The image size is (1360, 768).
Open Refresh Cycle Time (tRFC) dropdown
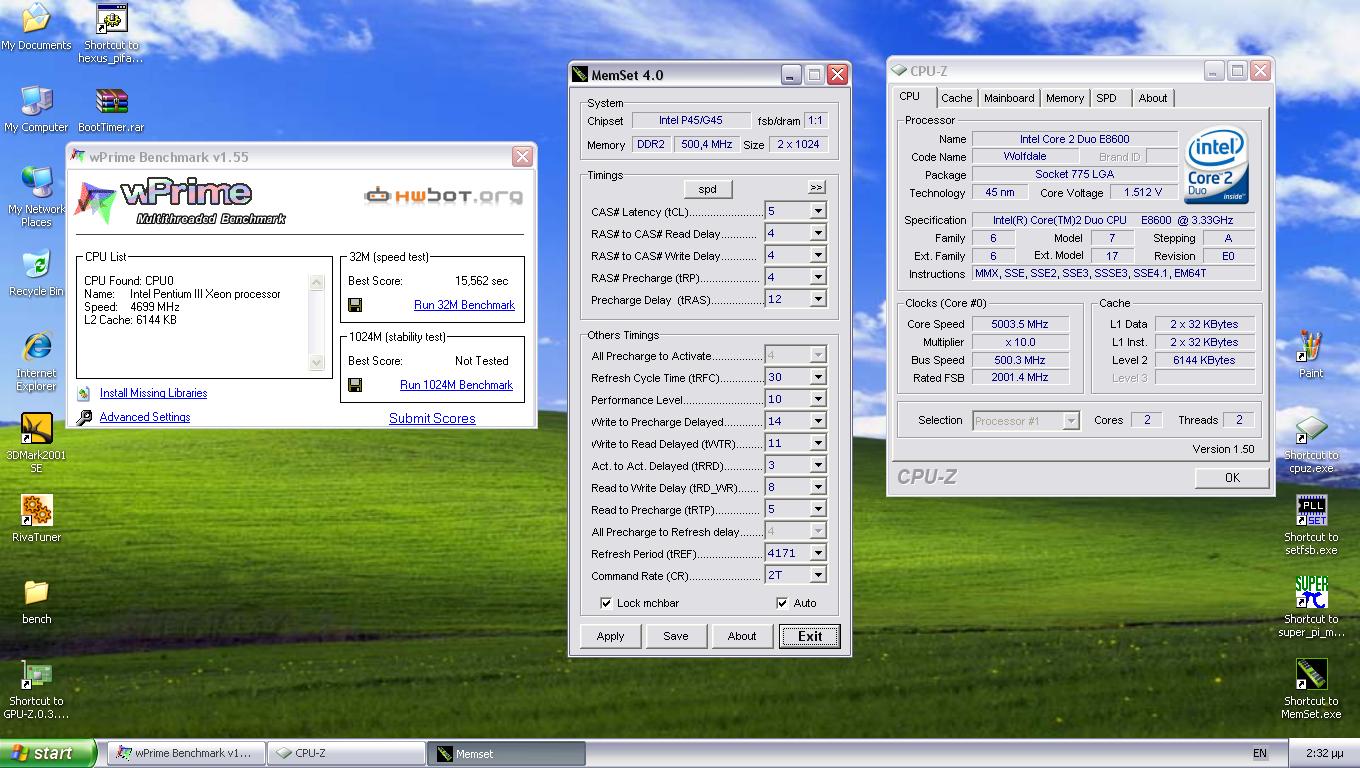pos(818,377)
